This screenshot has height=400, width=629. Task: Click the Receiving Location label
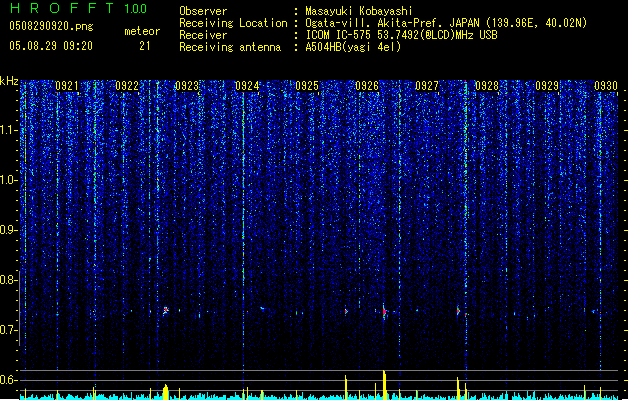click(233, 23)
